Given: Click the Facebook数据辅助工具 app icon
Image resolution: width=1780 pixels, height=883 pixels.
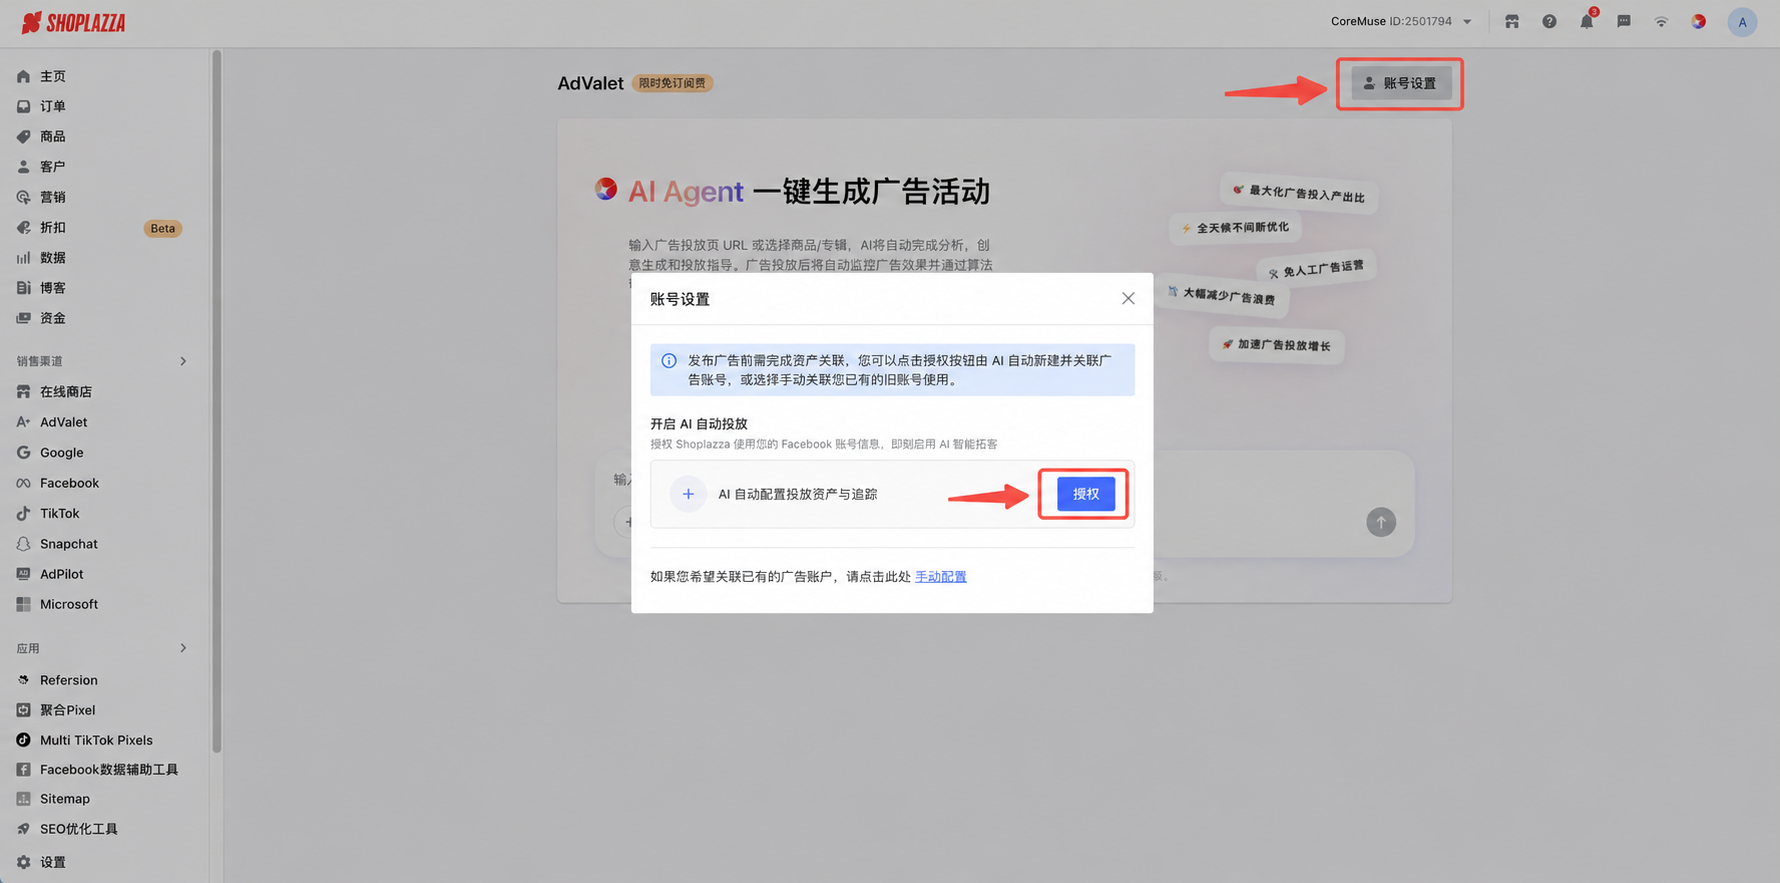Looking at the screenshot, I should (x=23, y=769).
